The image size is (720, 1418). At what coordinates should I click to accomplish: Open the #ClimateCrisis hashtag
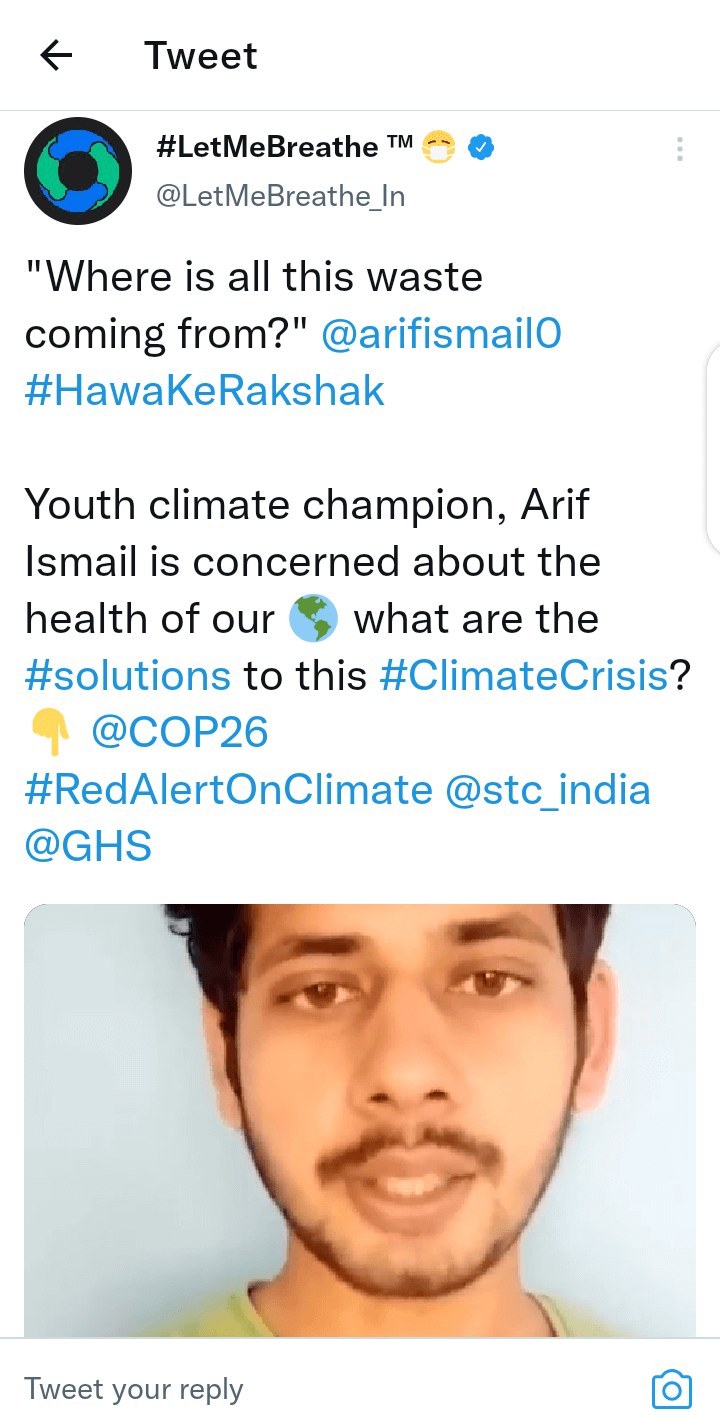(x=524, y=677)
